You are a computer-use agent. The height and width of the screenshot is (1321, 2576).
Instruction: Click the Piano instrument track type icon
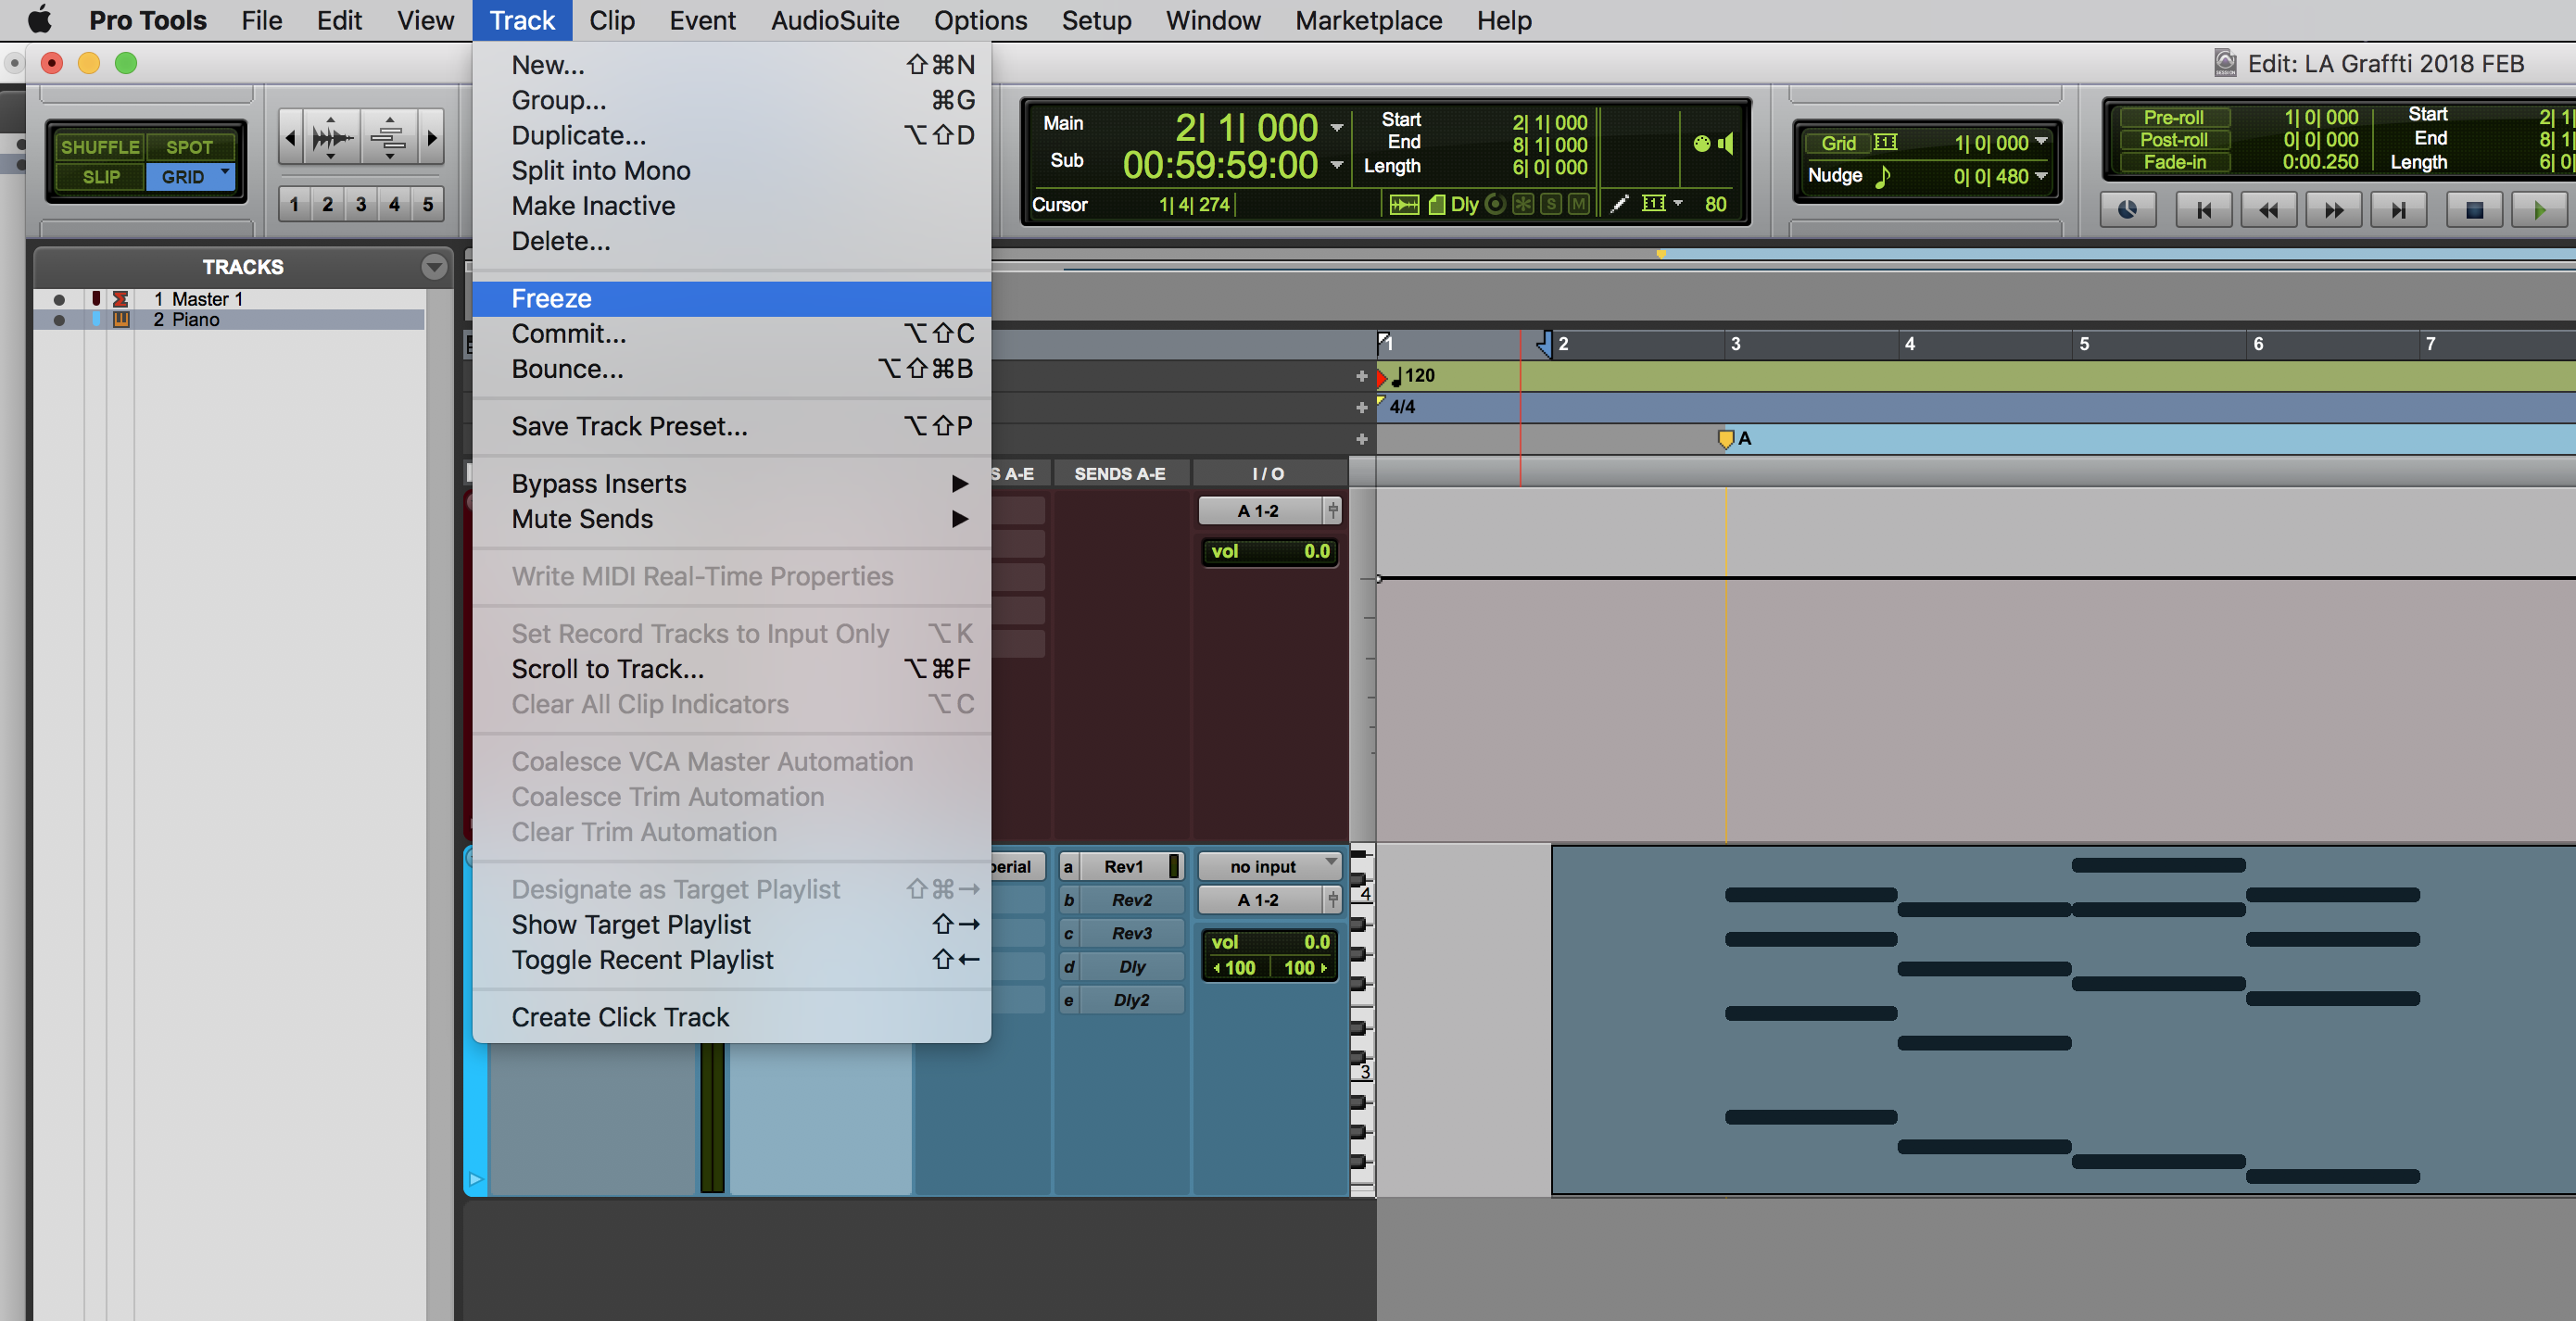pos(121,319)
